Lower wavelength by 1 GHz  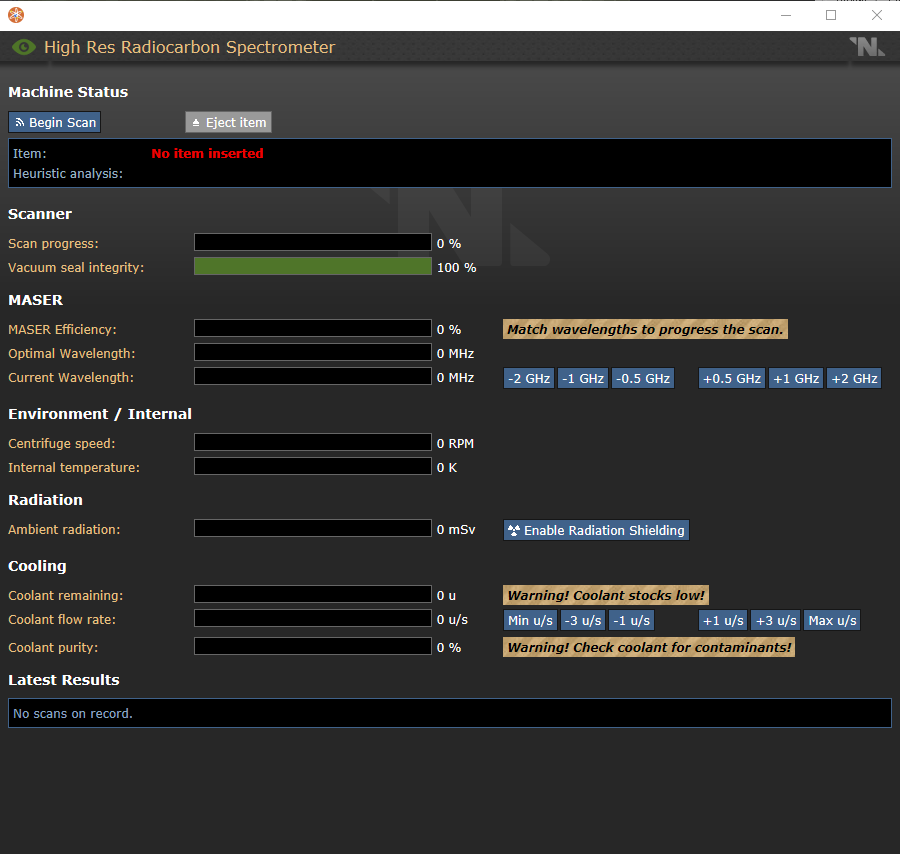(x=583, y=379)
